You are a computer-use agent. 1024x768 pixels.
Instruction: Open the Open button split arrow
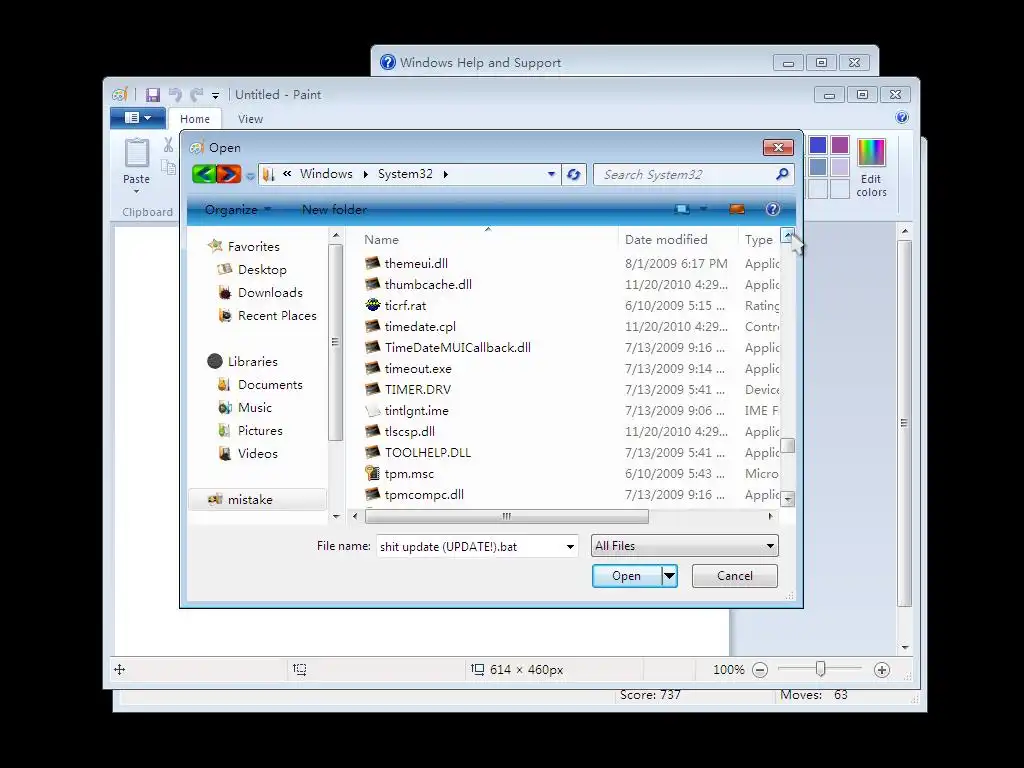[669, 576]
